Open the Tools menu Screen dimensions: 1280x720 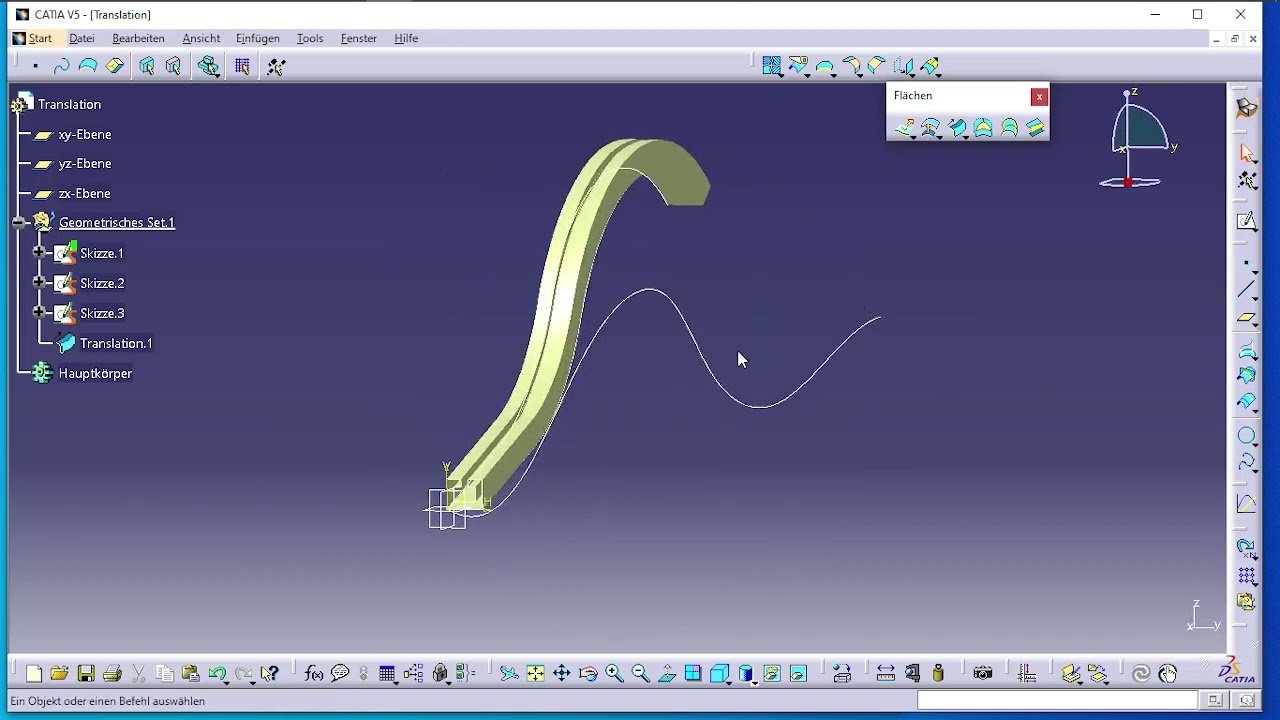[x=310, y=38]
